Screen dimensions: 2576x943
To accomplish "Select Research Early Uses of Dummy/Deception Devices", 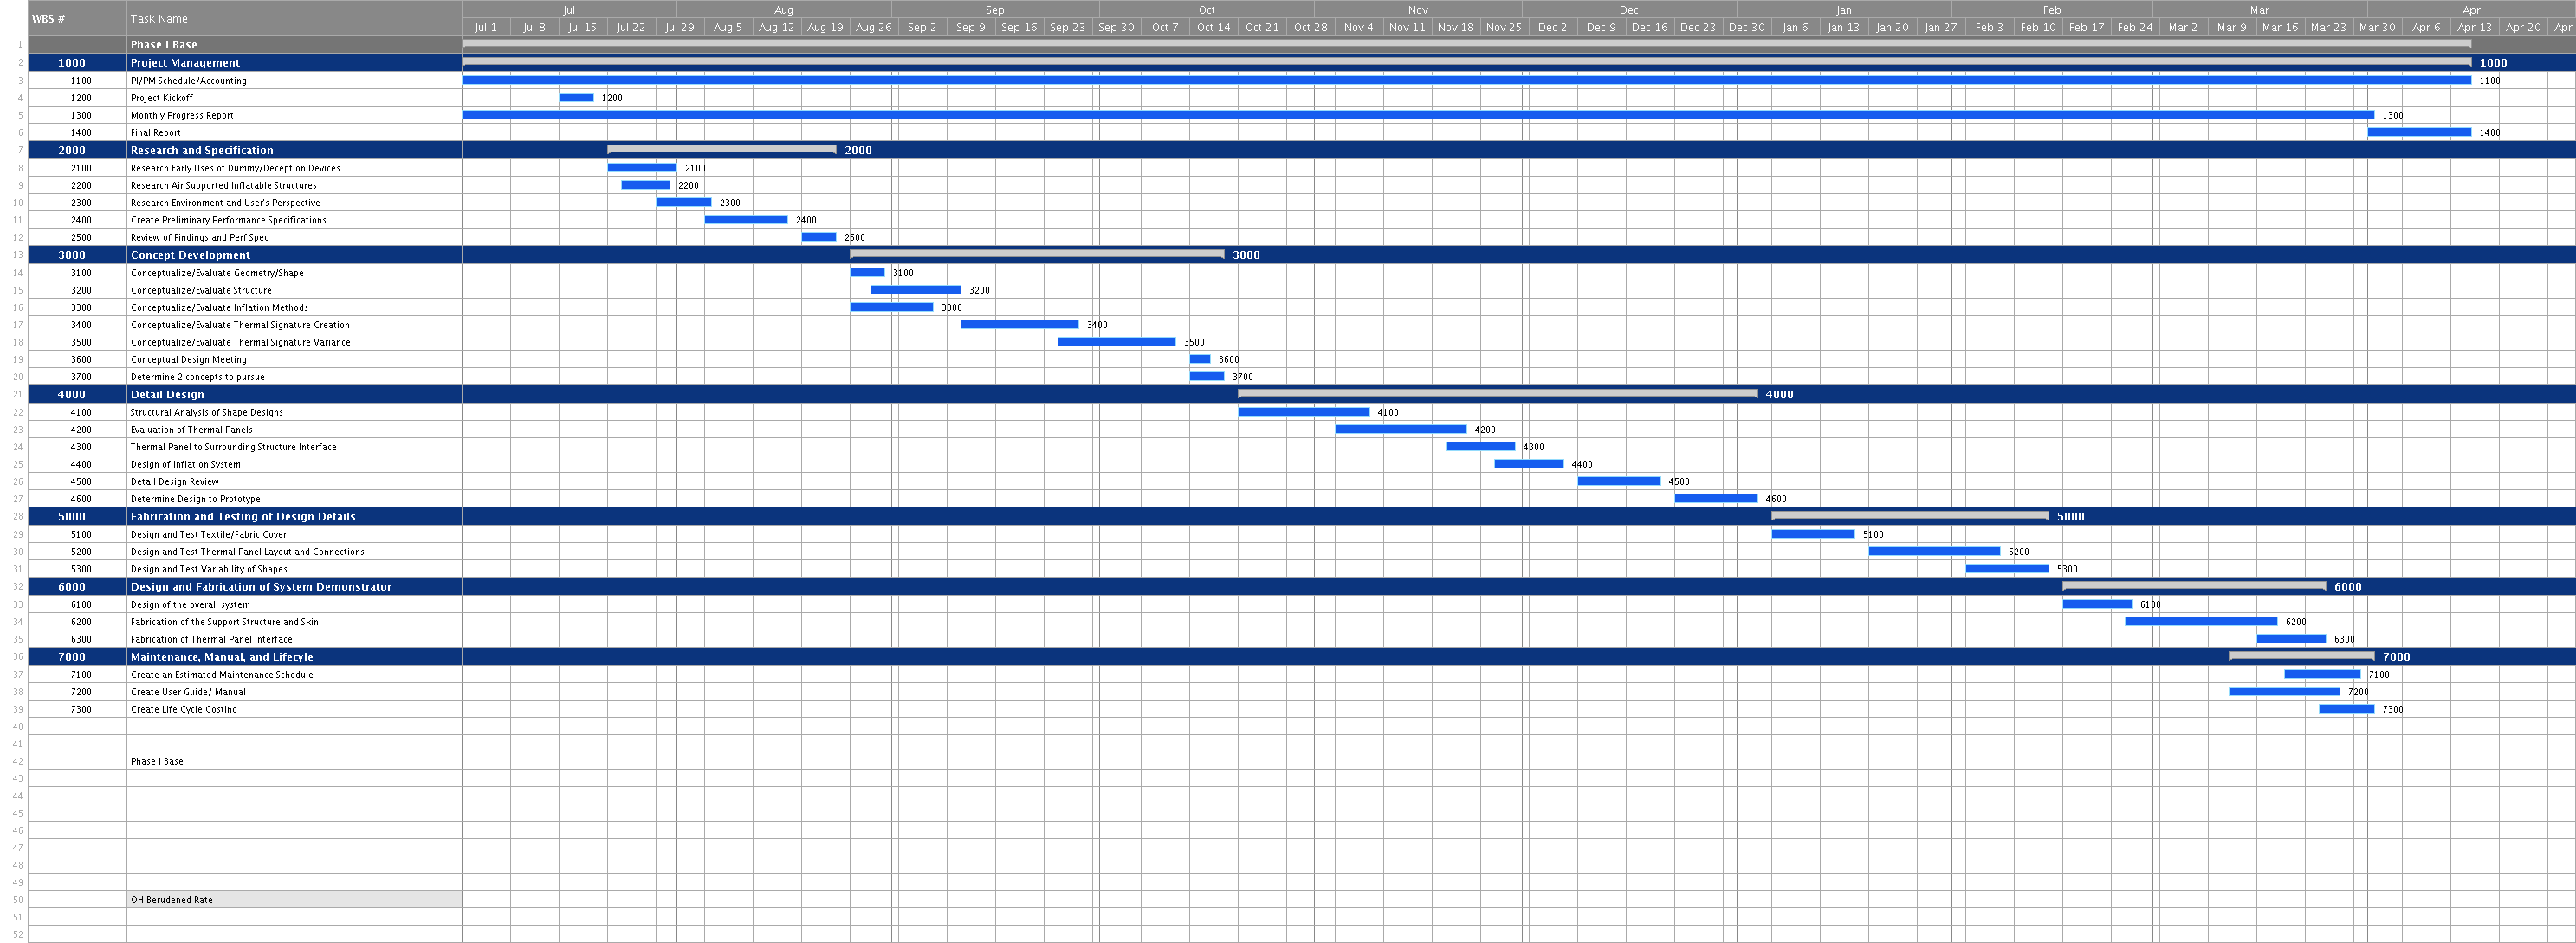I will [x=235, y=168].
